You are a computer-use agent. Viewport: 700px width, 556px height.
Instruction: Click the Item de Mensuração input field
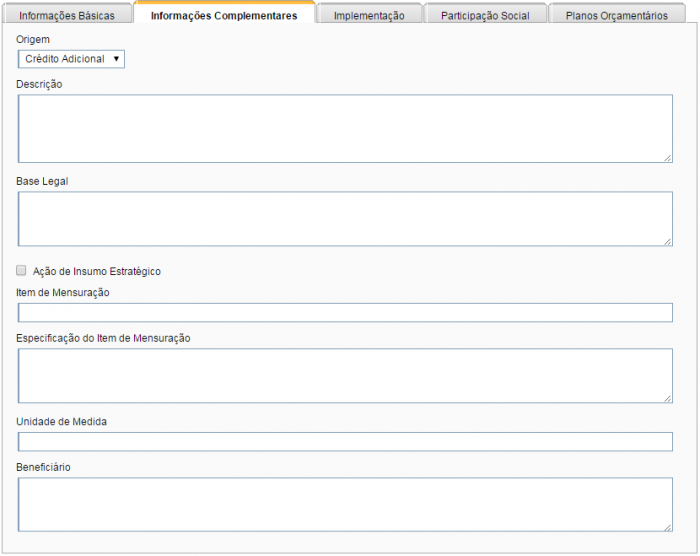click(x=345, y=313)
